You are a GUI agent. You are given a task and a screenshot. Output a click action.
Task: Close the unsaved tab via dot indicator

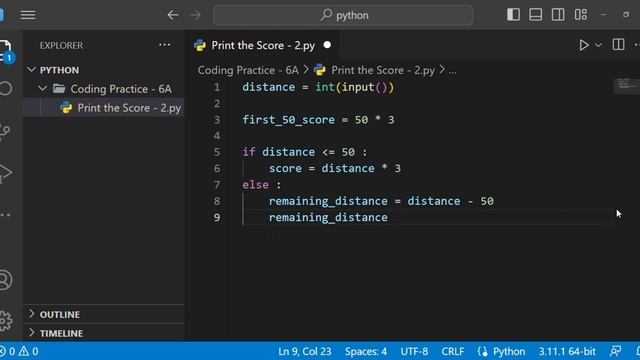pos(327,45)
